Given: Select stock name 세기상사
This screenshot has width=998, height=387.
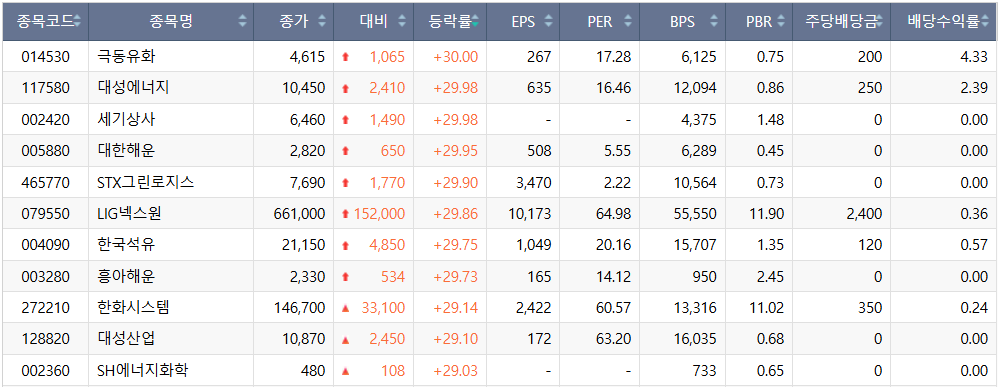Looking at the screenshot, I should coord(127,120).
